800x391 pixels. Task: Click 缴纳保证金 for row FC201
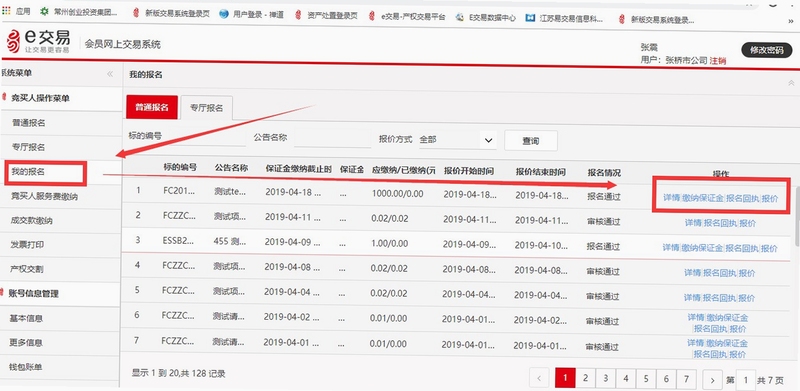pyautogui.click(x=703, y=199)
